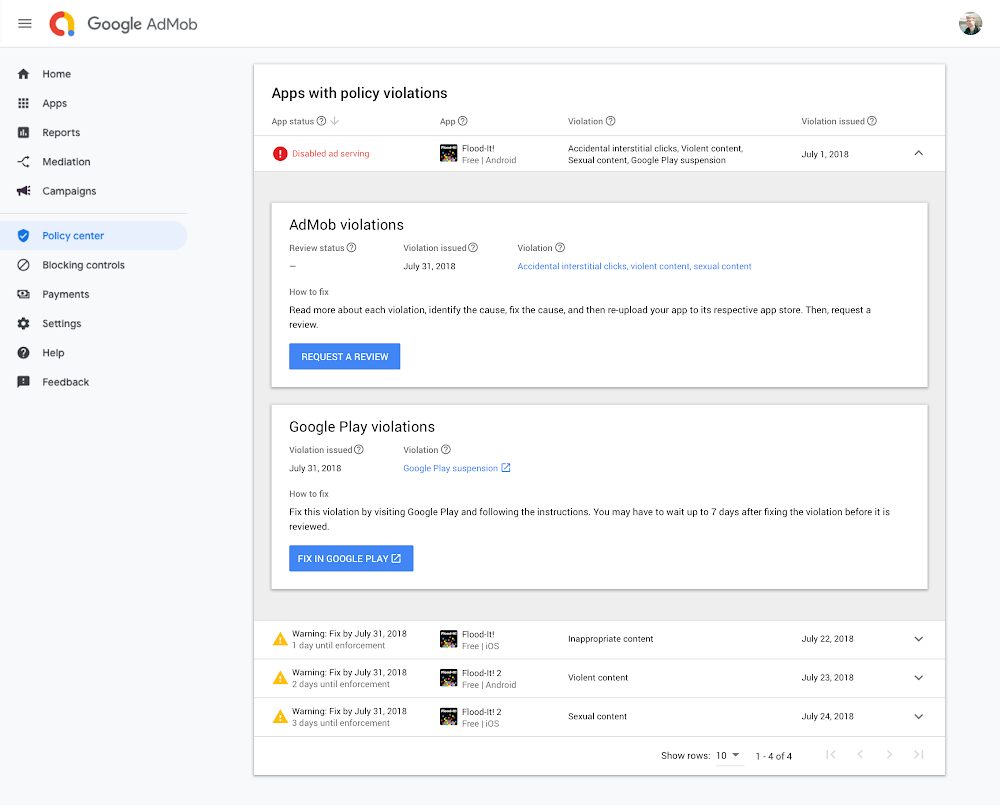Screen dimensions: 1000x805
Task: Open Blocking controls in sidebar
Action: [x=83, y=265]
